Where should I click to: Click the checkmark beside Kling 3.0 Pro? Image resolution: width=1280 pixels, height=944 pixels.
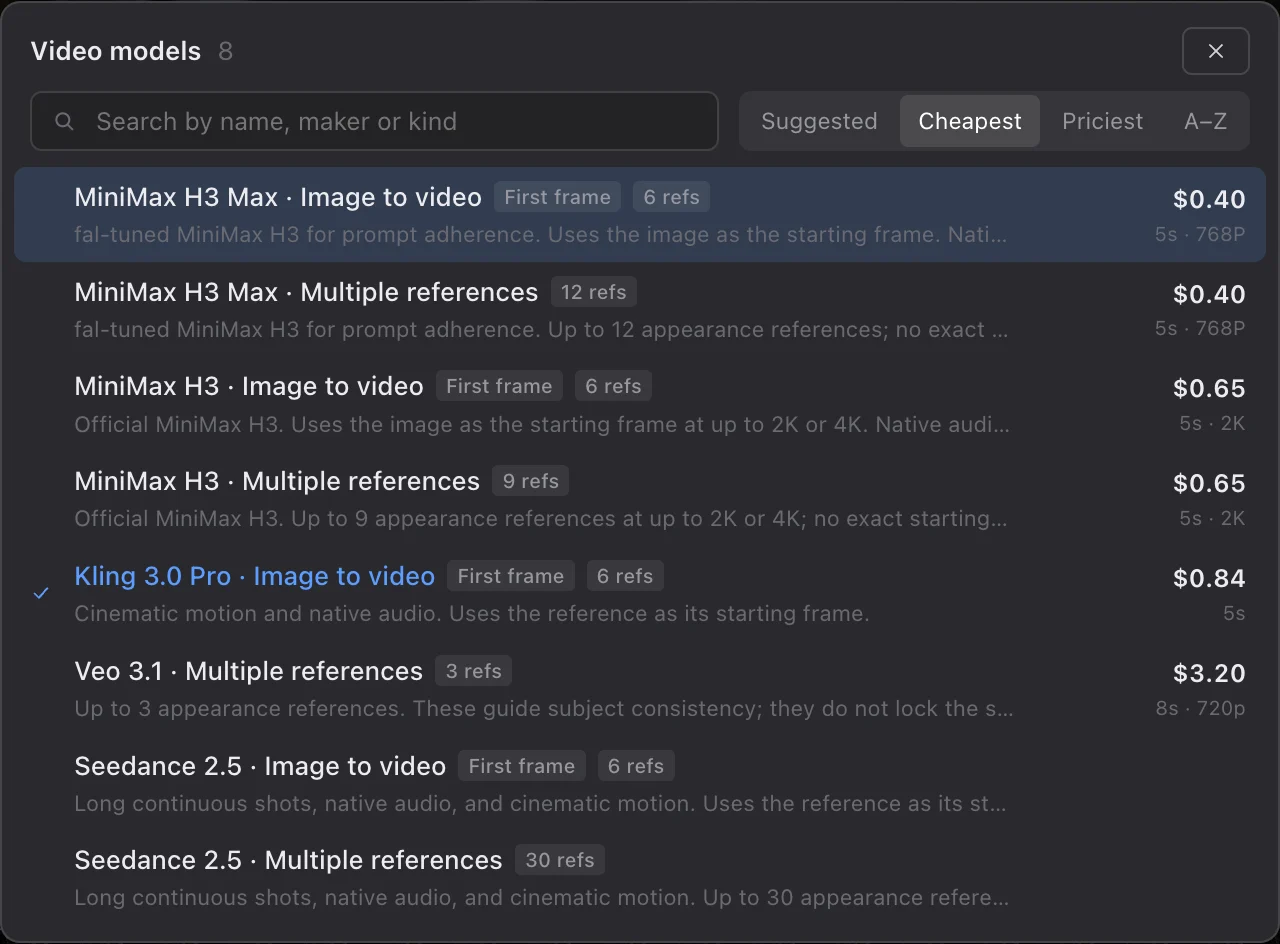41,593
